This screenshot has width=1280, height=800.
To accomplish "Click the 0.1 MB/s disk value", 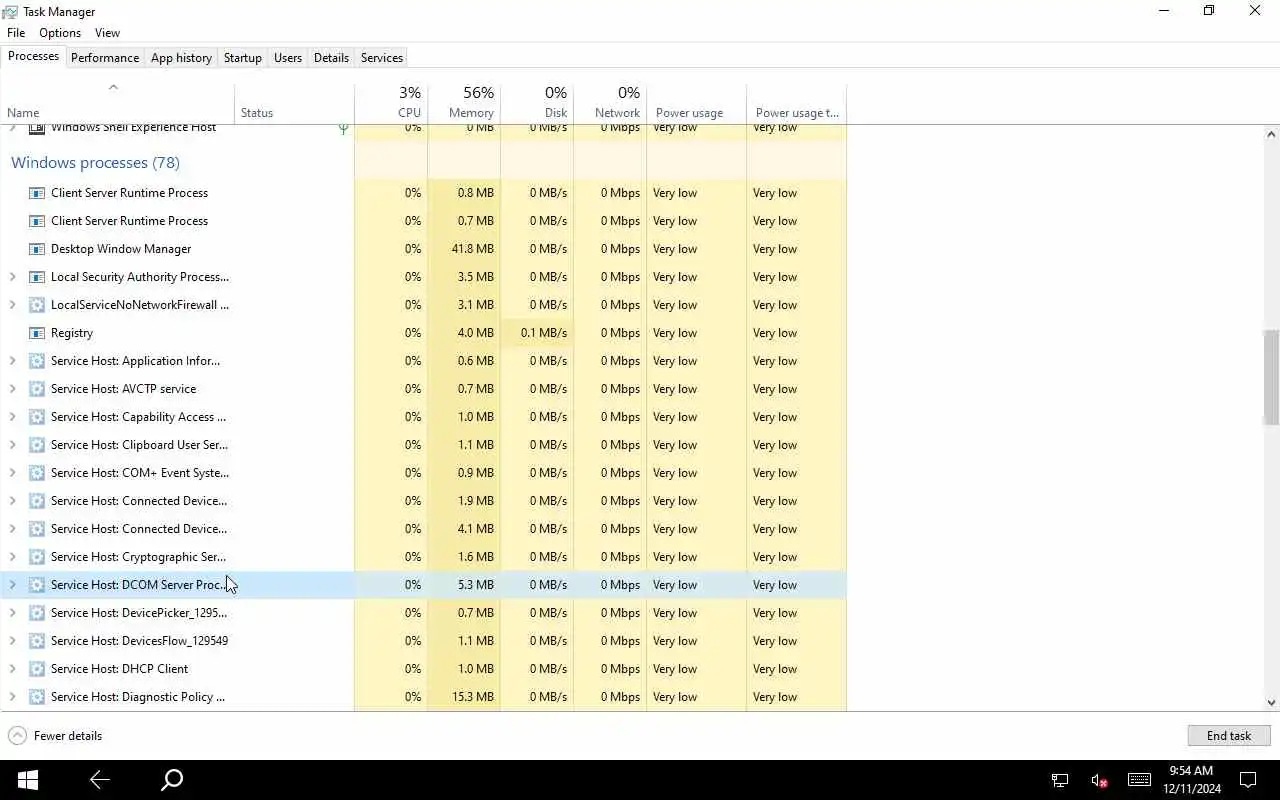I will click(543, 333).
